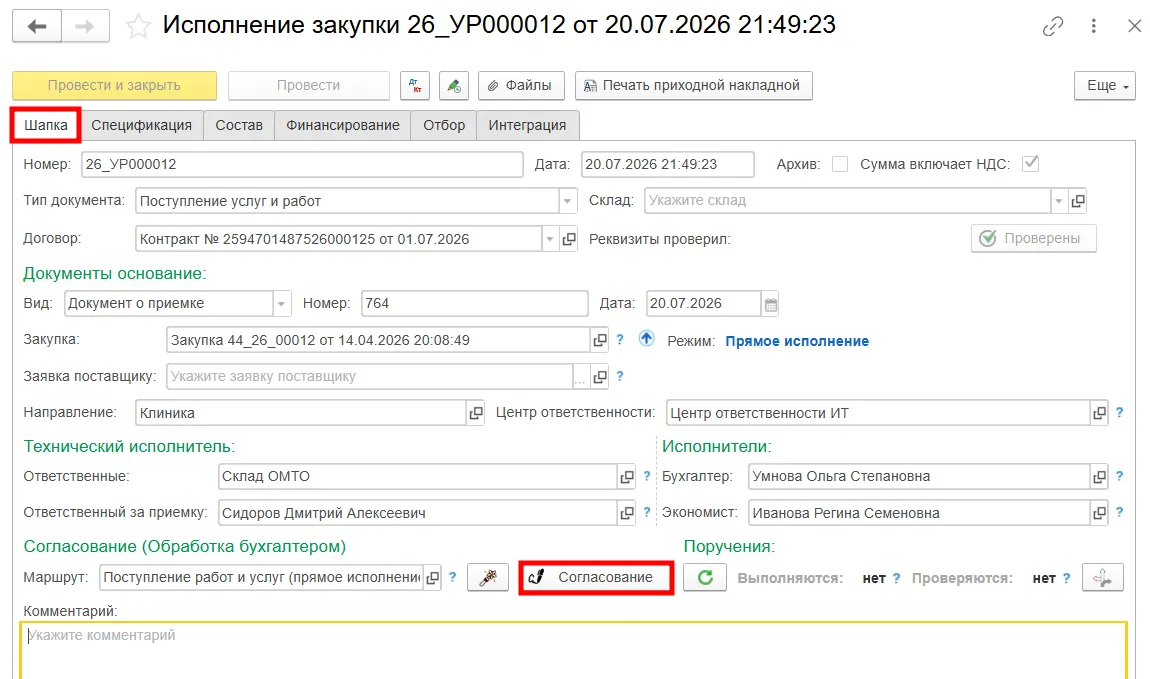Switch to the Состав tab
This screenshot has height=679, width=1150.
(x=239, y=125)
